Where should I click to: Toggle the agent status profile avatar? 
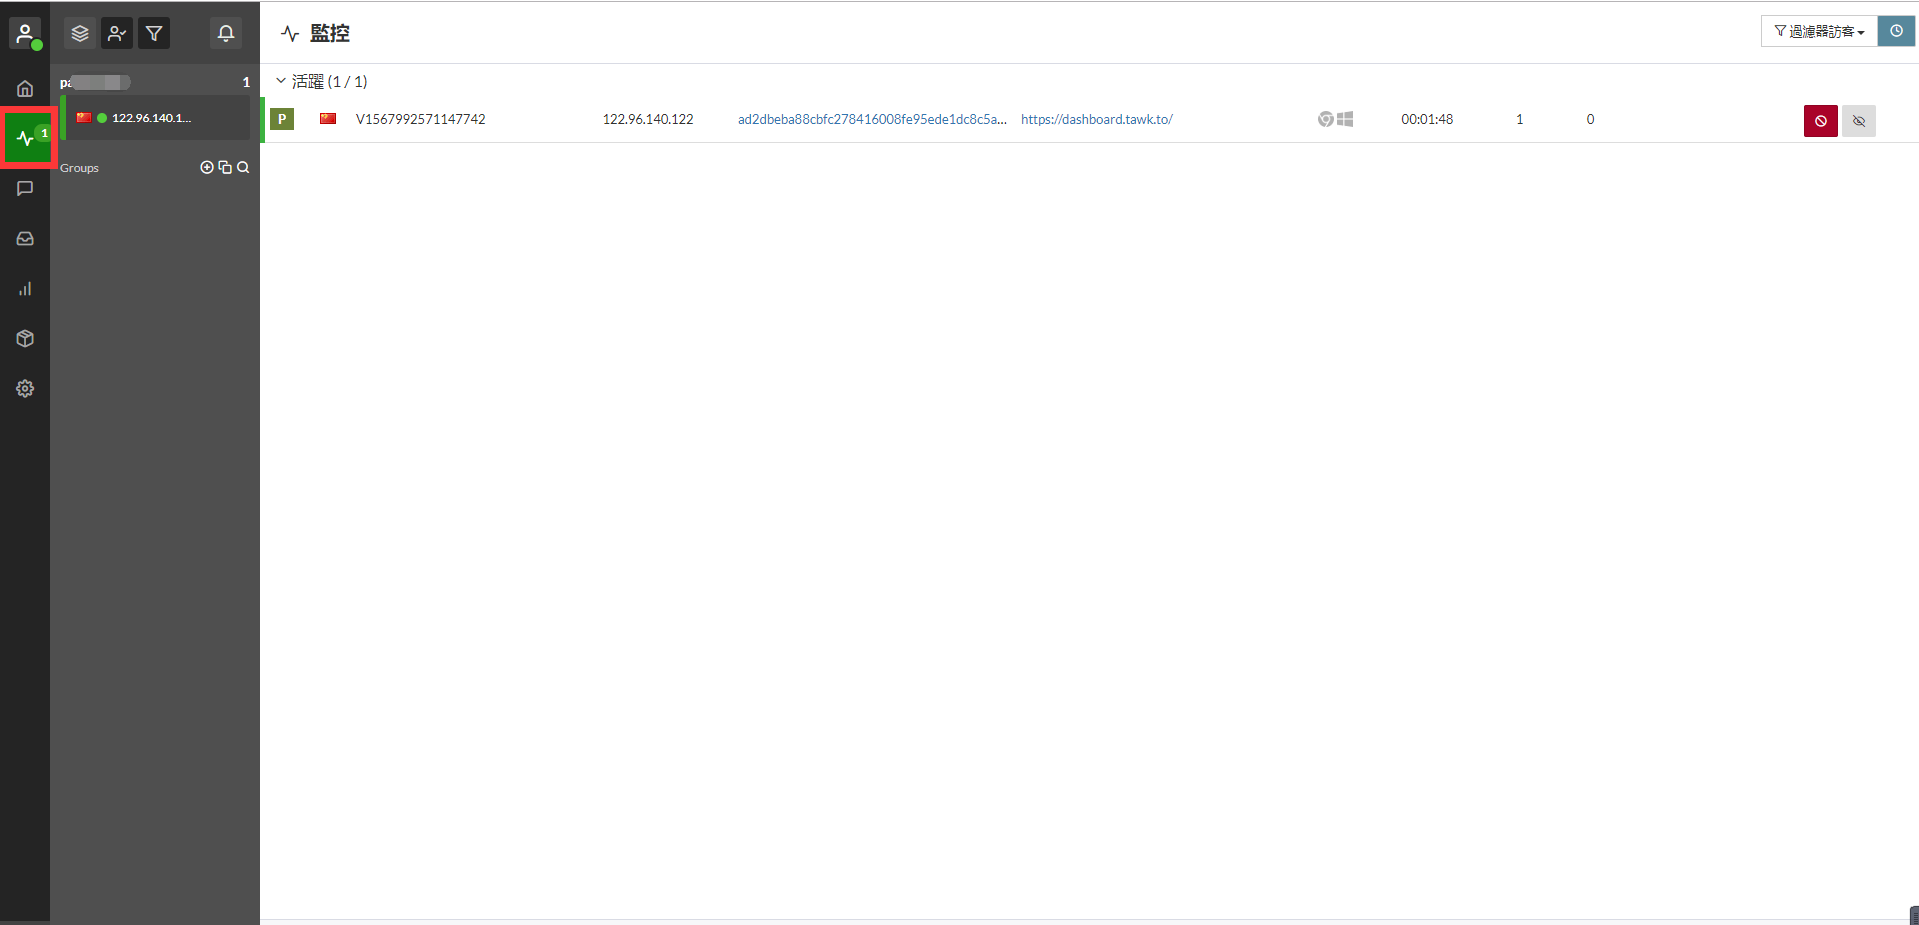pos(25,34)
